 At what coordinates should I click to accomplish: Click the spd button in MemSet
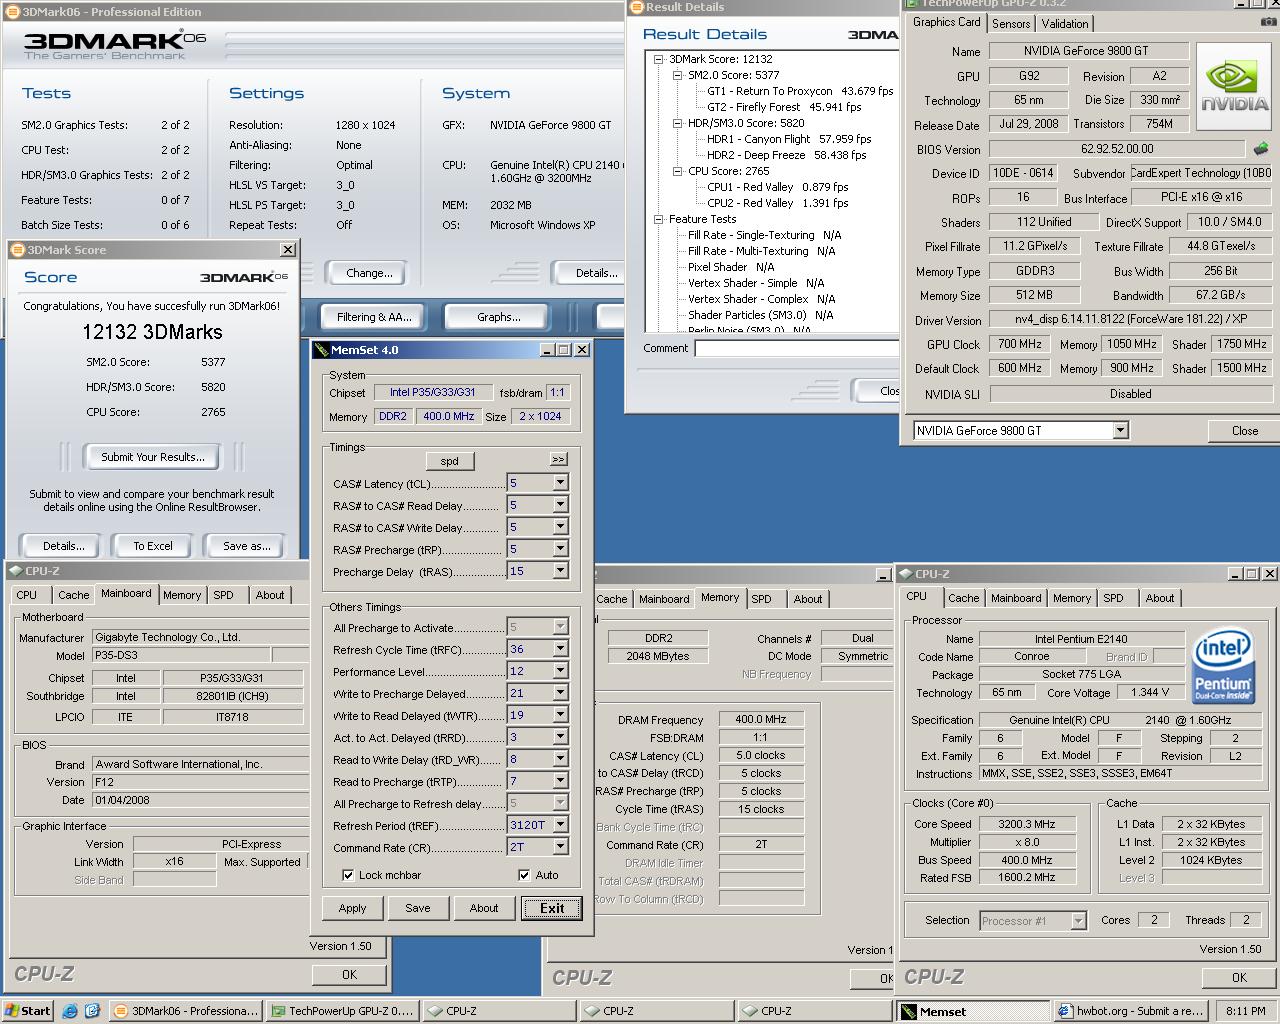[x=450, y=461]
